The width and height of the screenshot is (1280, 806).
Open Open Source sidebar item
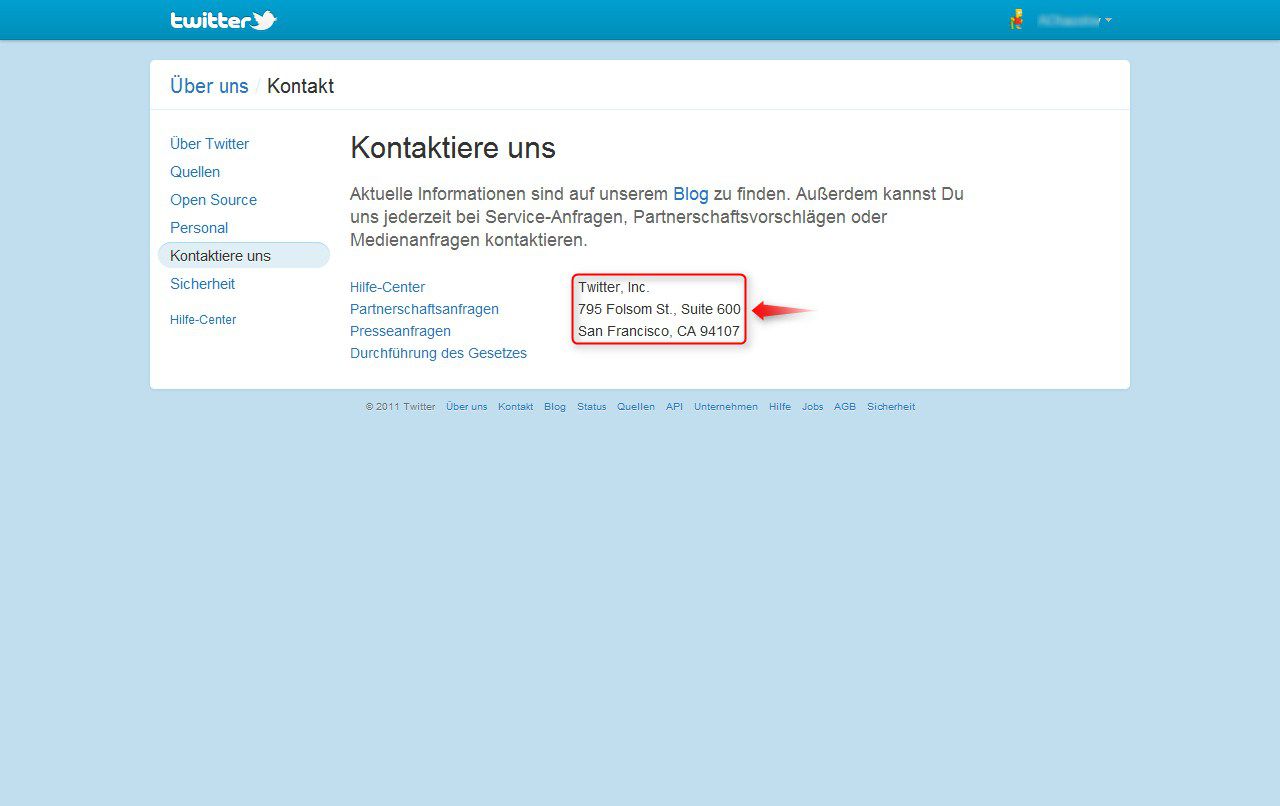point(213,200)
